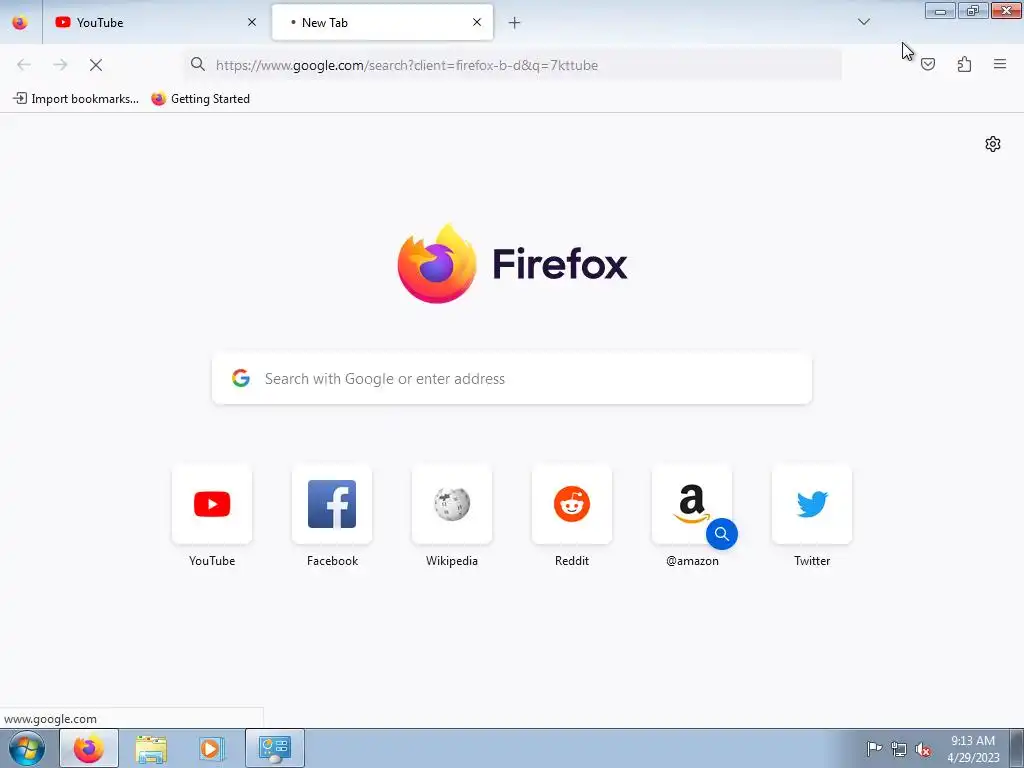
Task: Open the Save to Pocket icon
Action: 928,64
